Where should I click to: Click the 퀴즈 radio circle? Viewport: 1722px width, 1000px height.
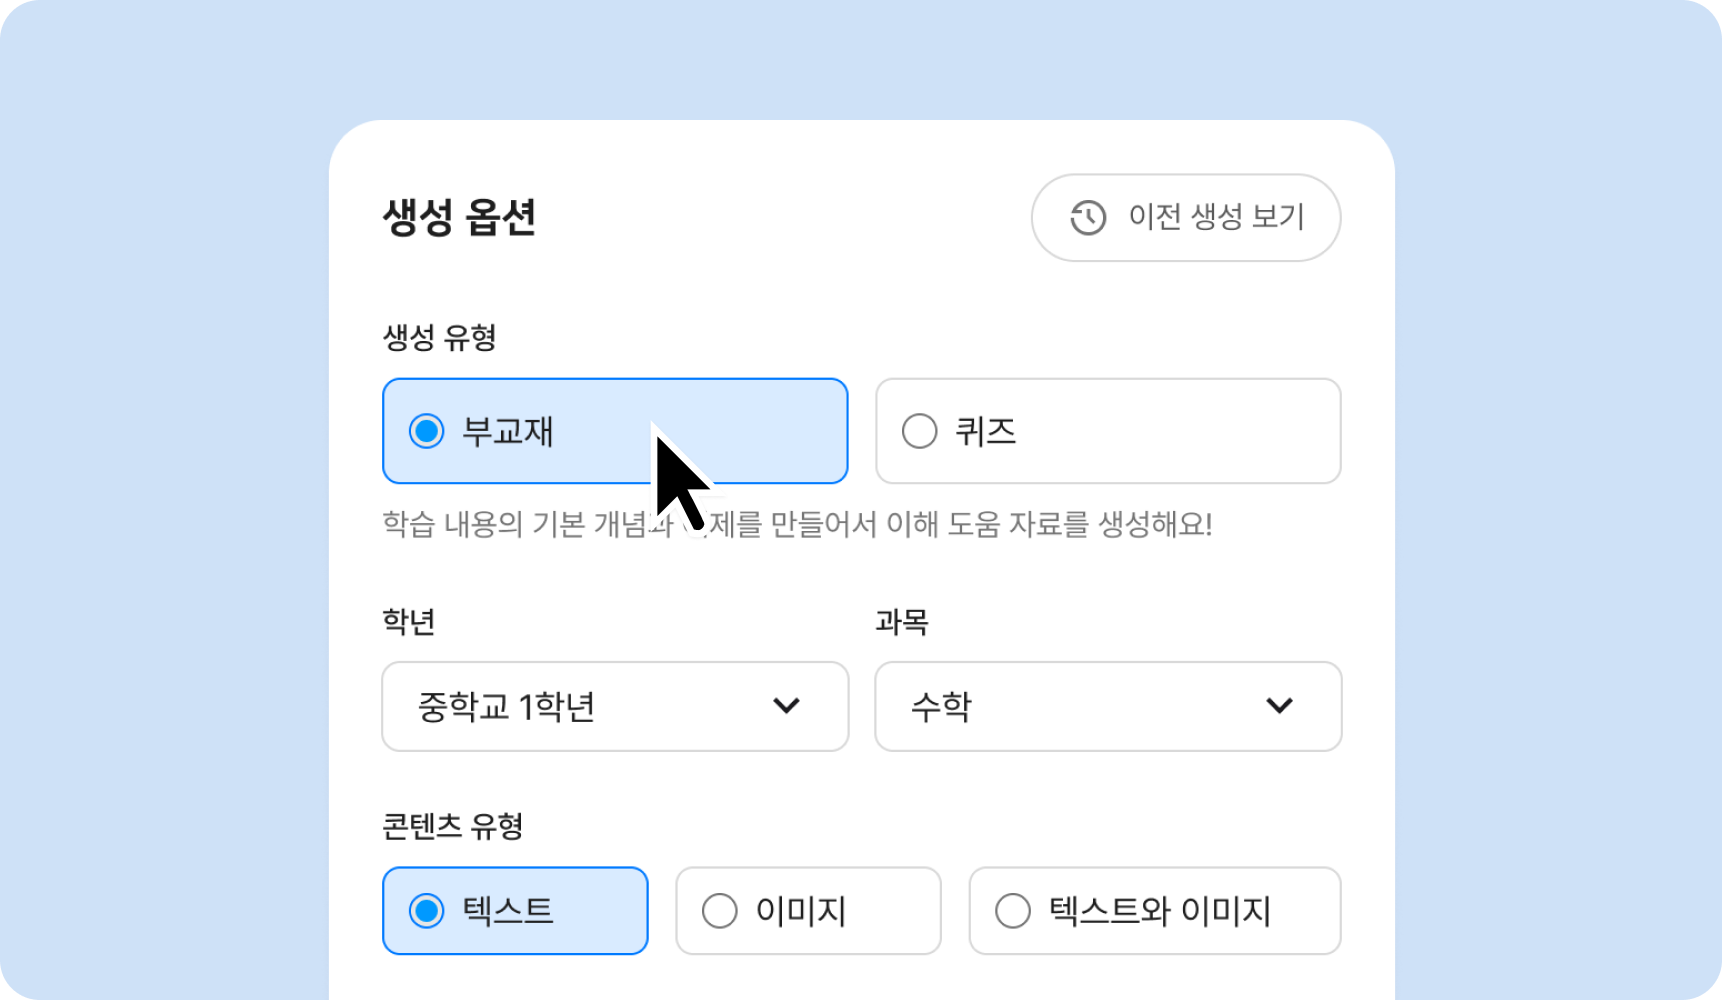(x=917, y=431)
